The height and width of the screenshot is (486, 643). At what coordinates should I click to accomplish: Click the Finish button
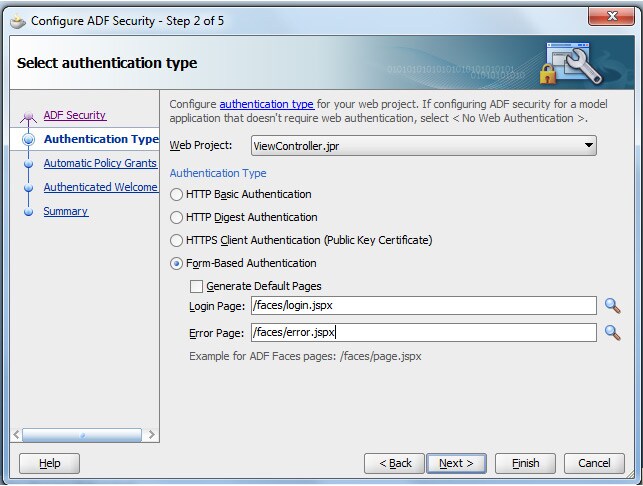pos(525,463)
